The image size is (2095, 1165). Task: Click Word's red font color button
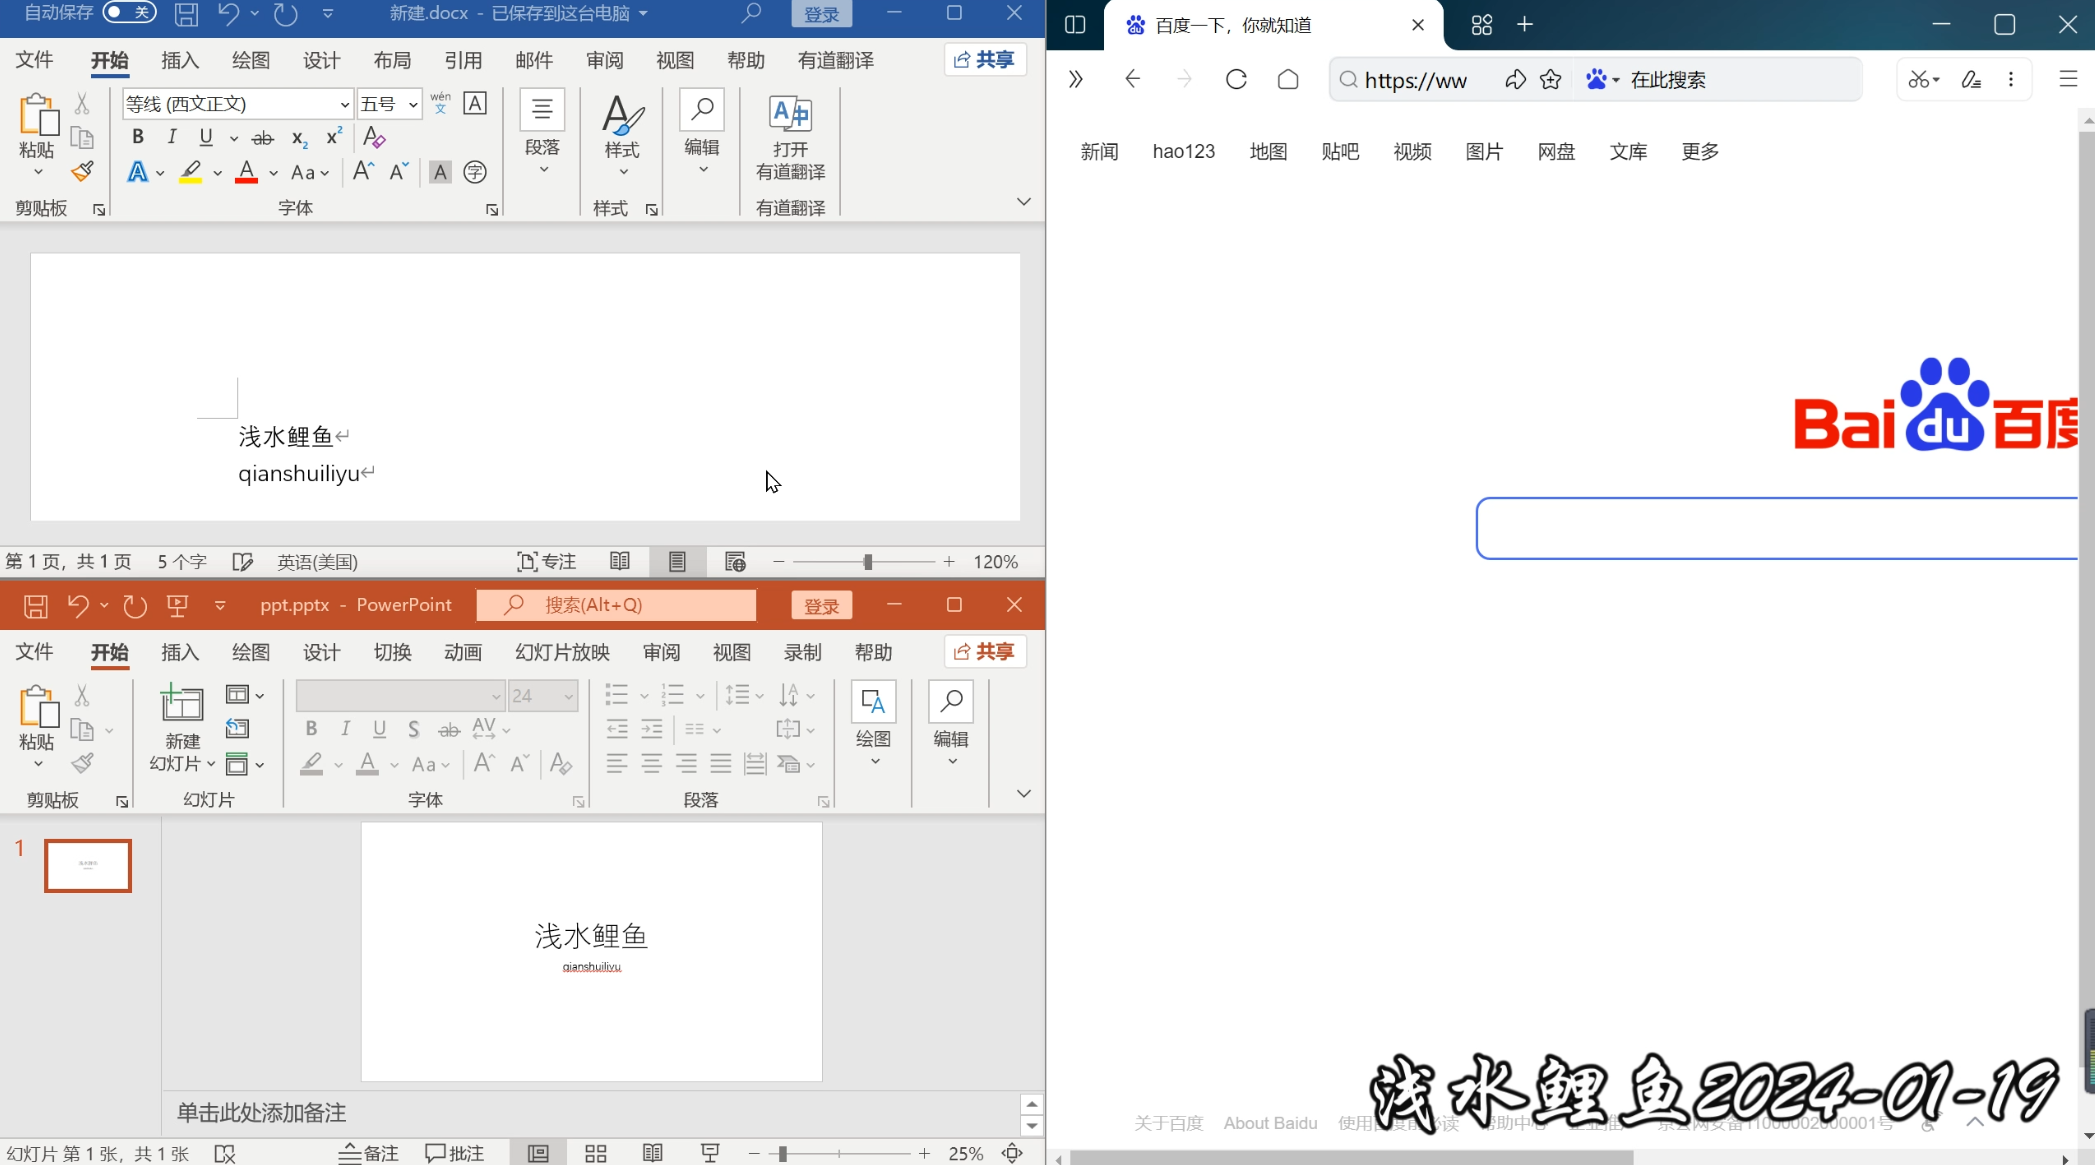(246, 172)
